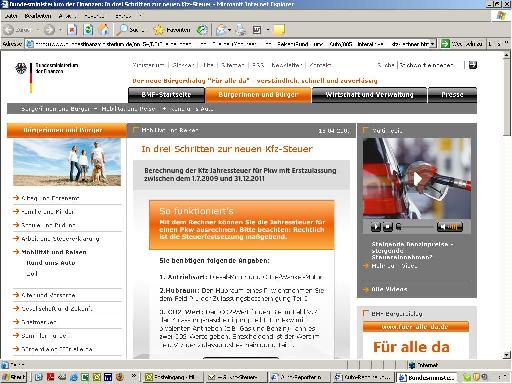512x384 pixels.
Task: Select the Wirtschaft und Verwaltung tab
Action: (369, 95)
